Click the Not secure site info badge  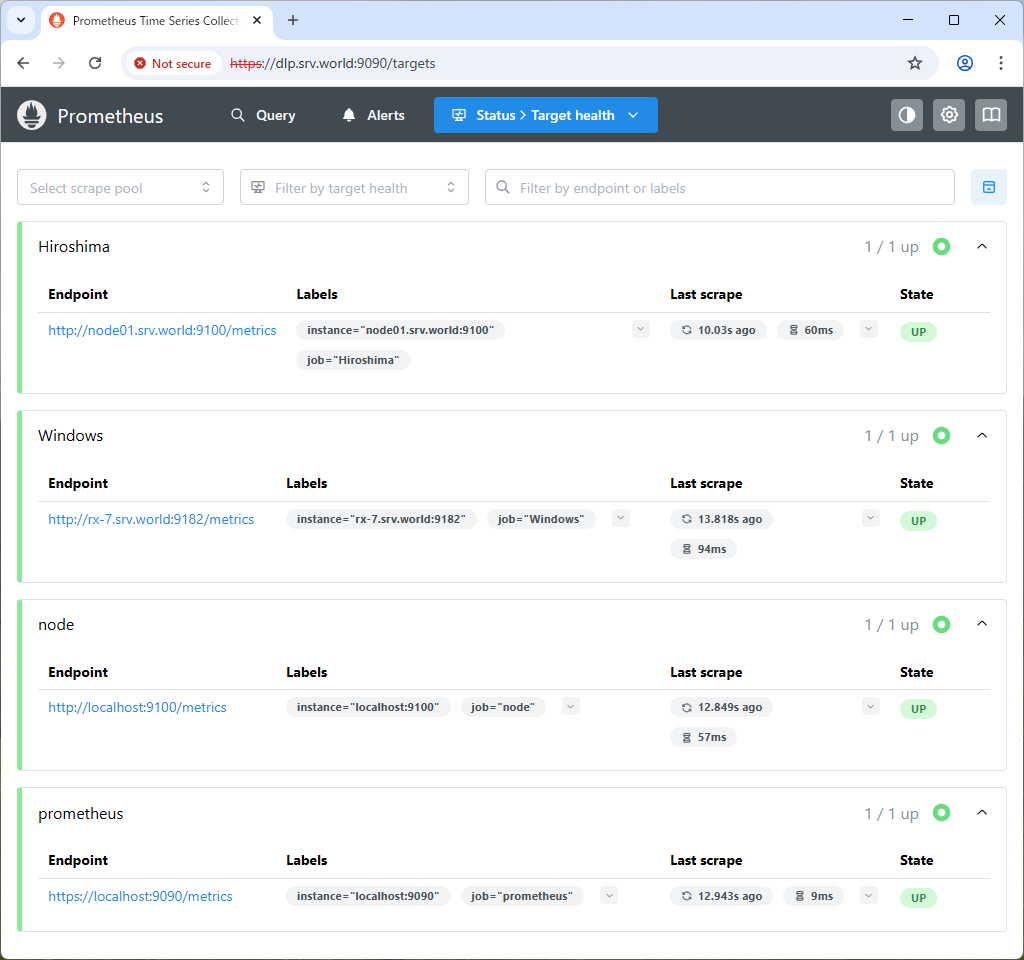(x=173, y=63)
